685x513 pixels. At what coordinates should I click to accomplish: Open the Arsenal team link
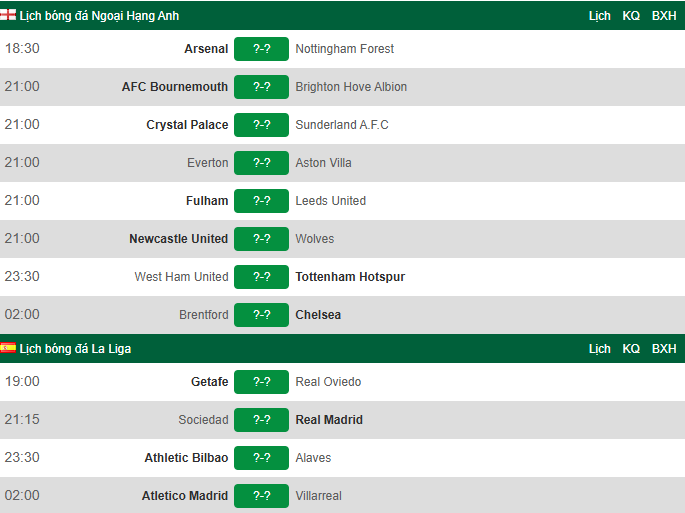(206, 49)
